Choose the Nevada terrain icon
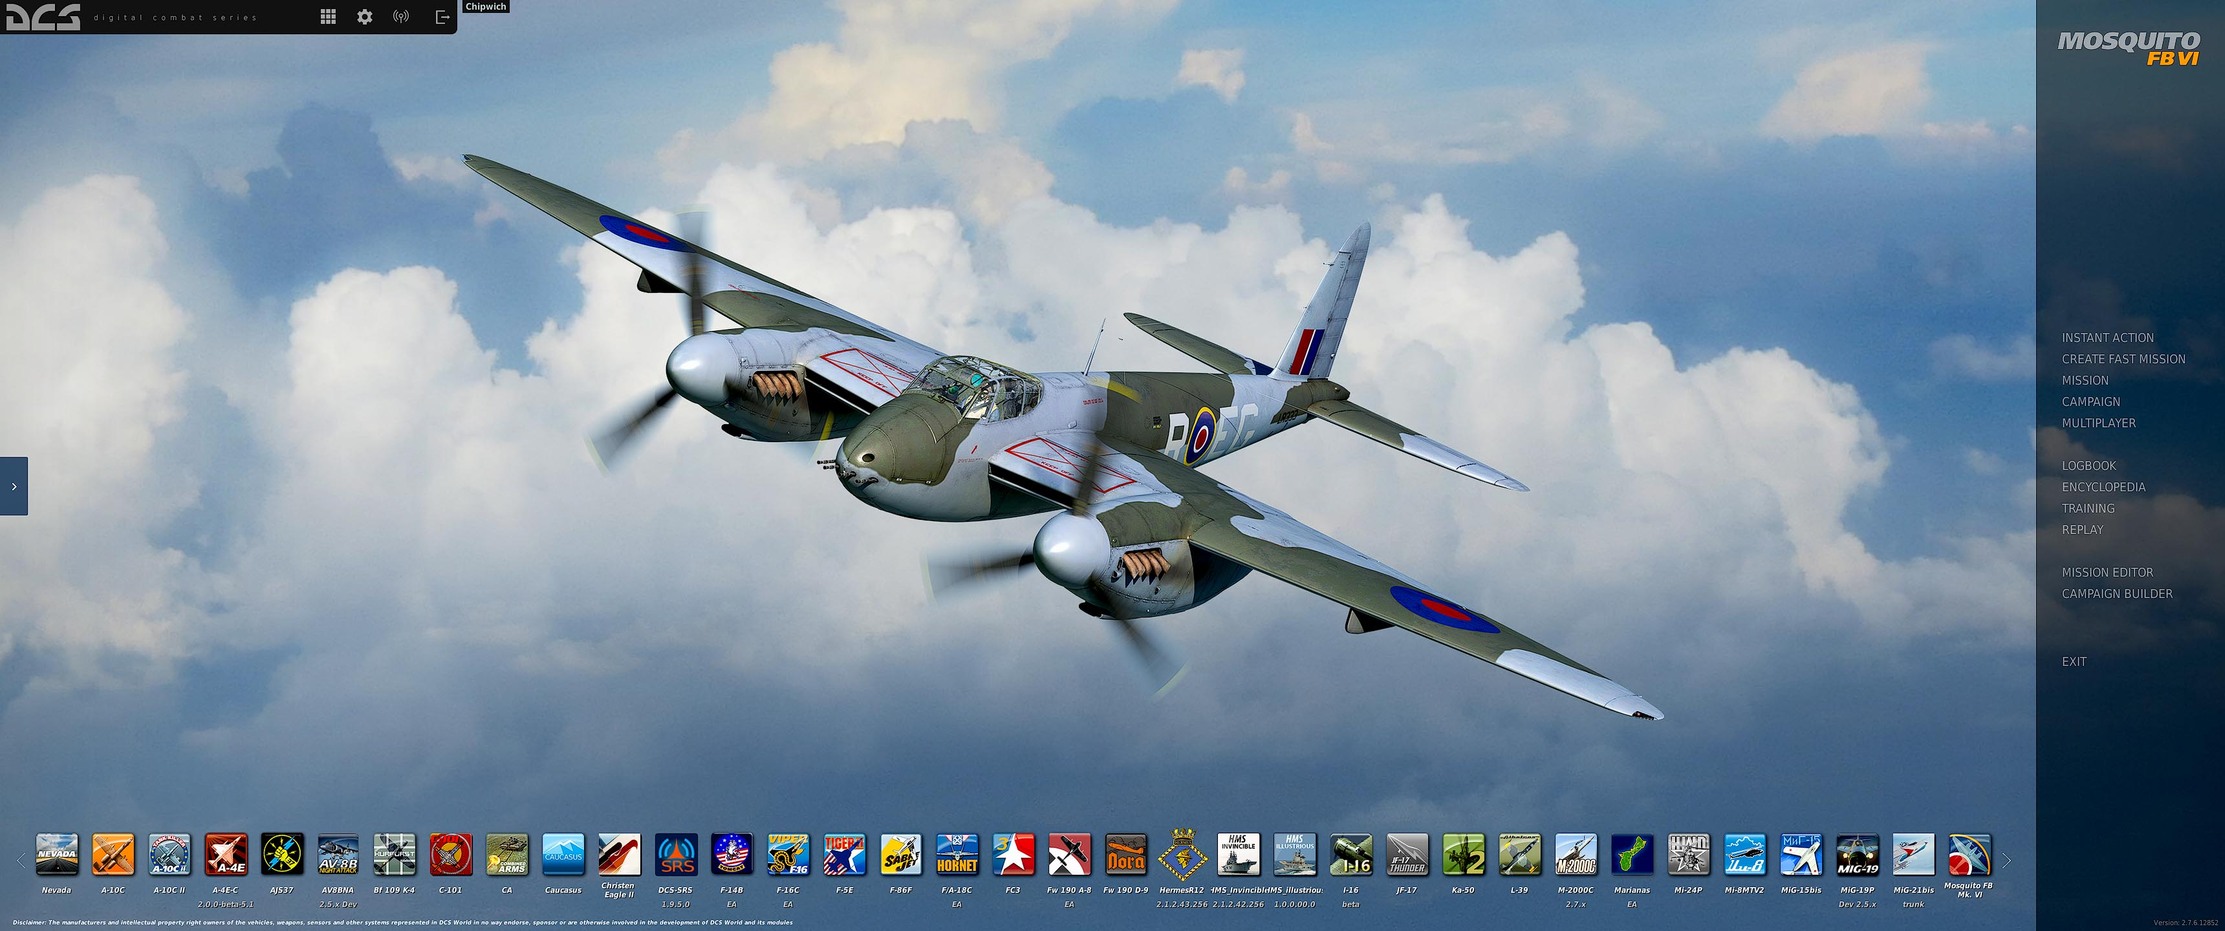2225x931 pixels. coord(57,855)
